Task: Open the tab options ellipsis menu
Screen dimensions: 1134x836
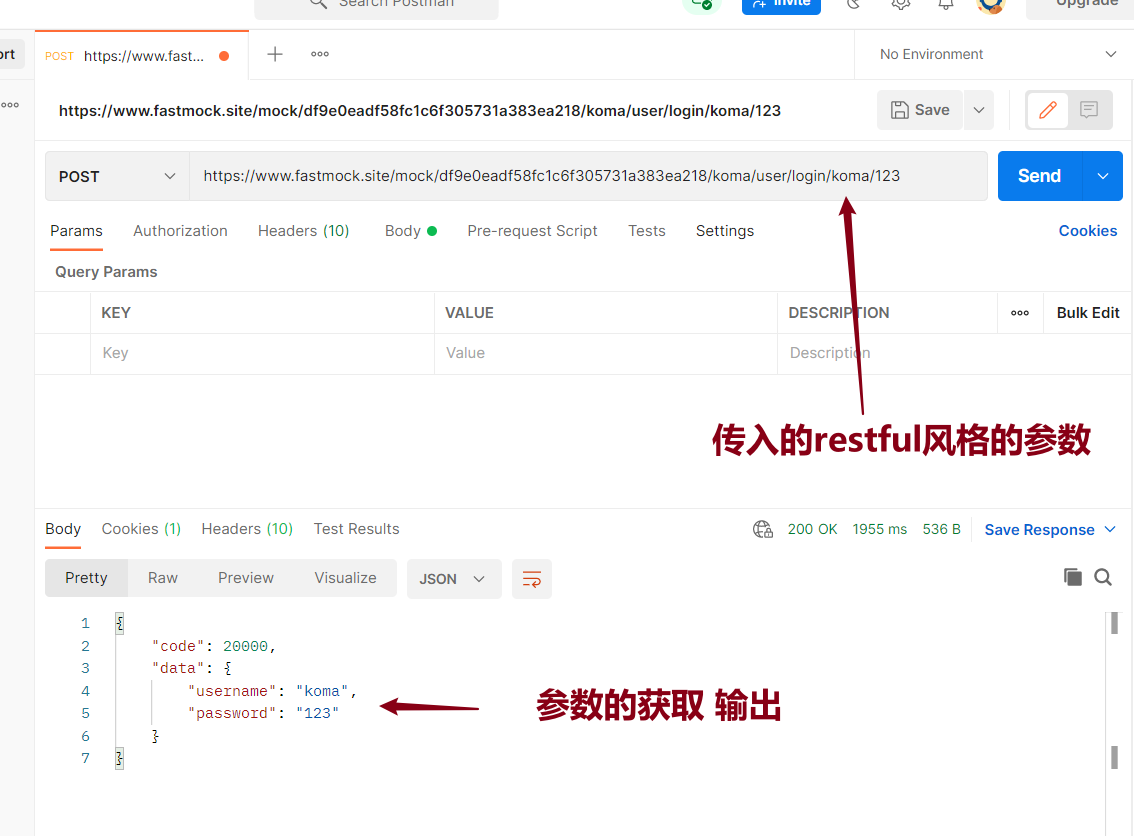Action: pos(320,54)
